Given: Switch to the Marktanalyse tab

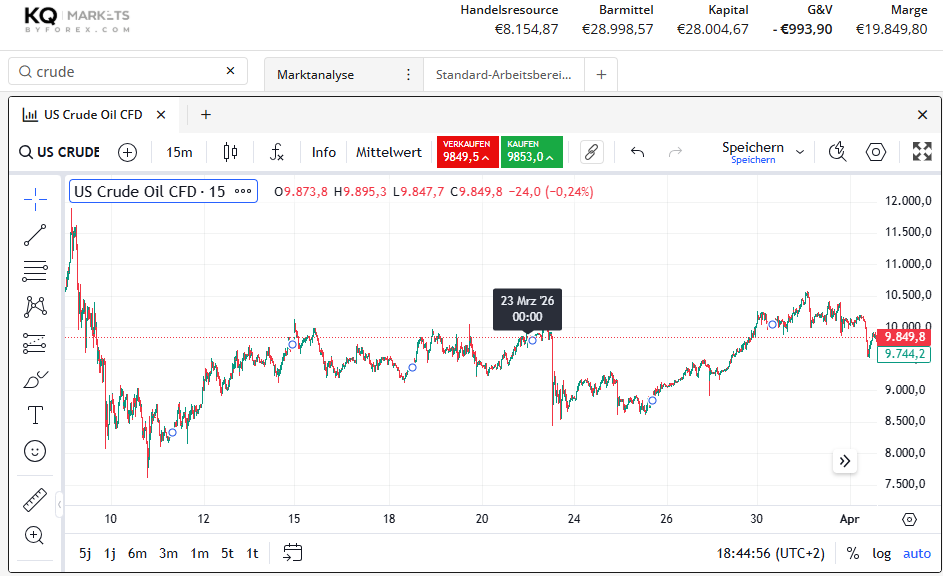Looking at the screenshot, I should pos(315,74).
